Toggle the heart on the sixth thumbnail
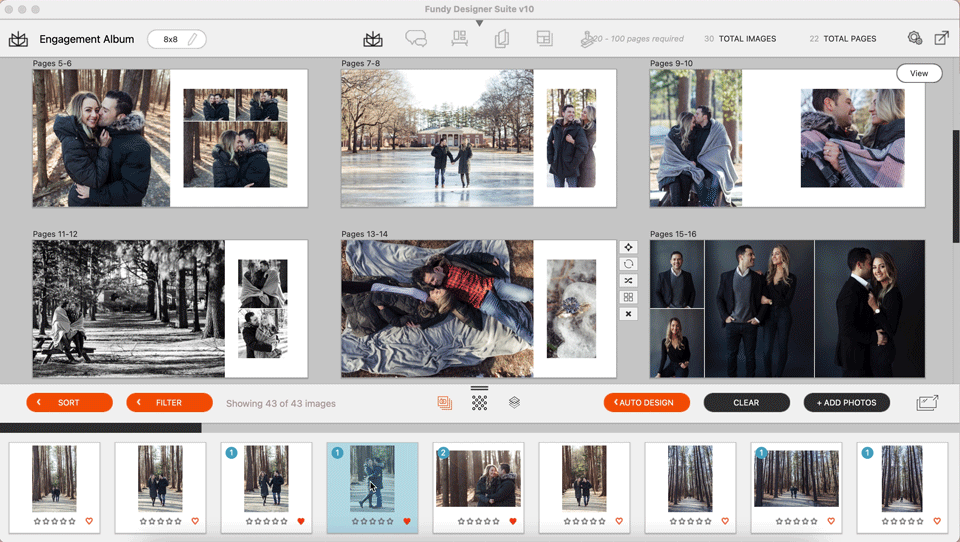The height and width of the screenshot is (542, 960). 619,521
